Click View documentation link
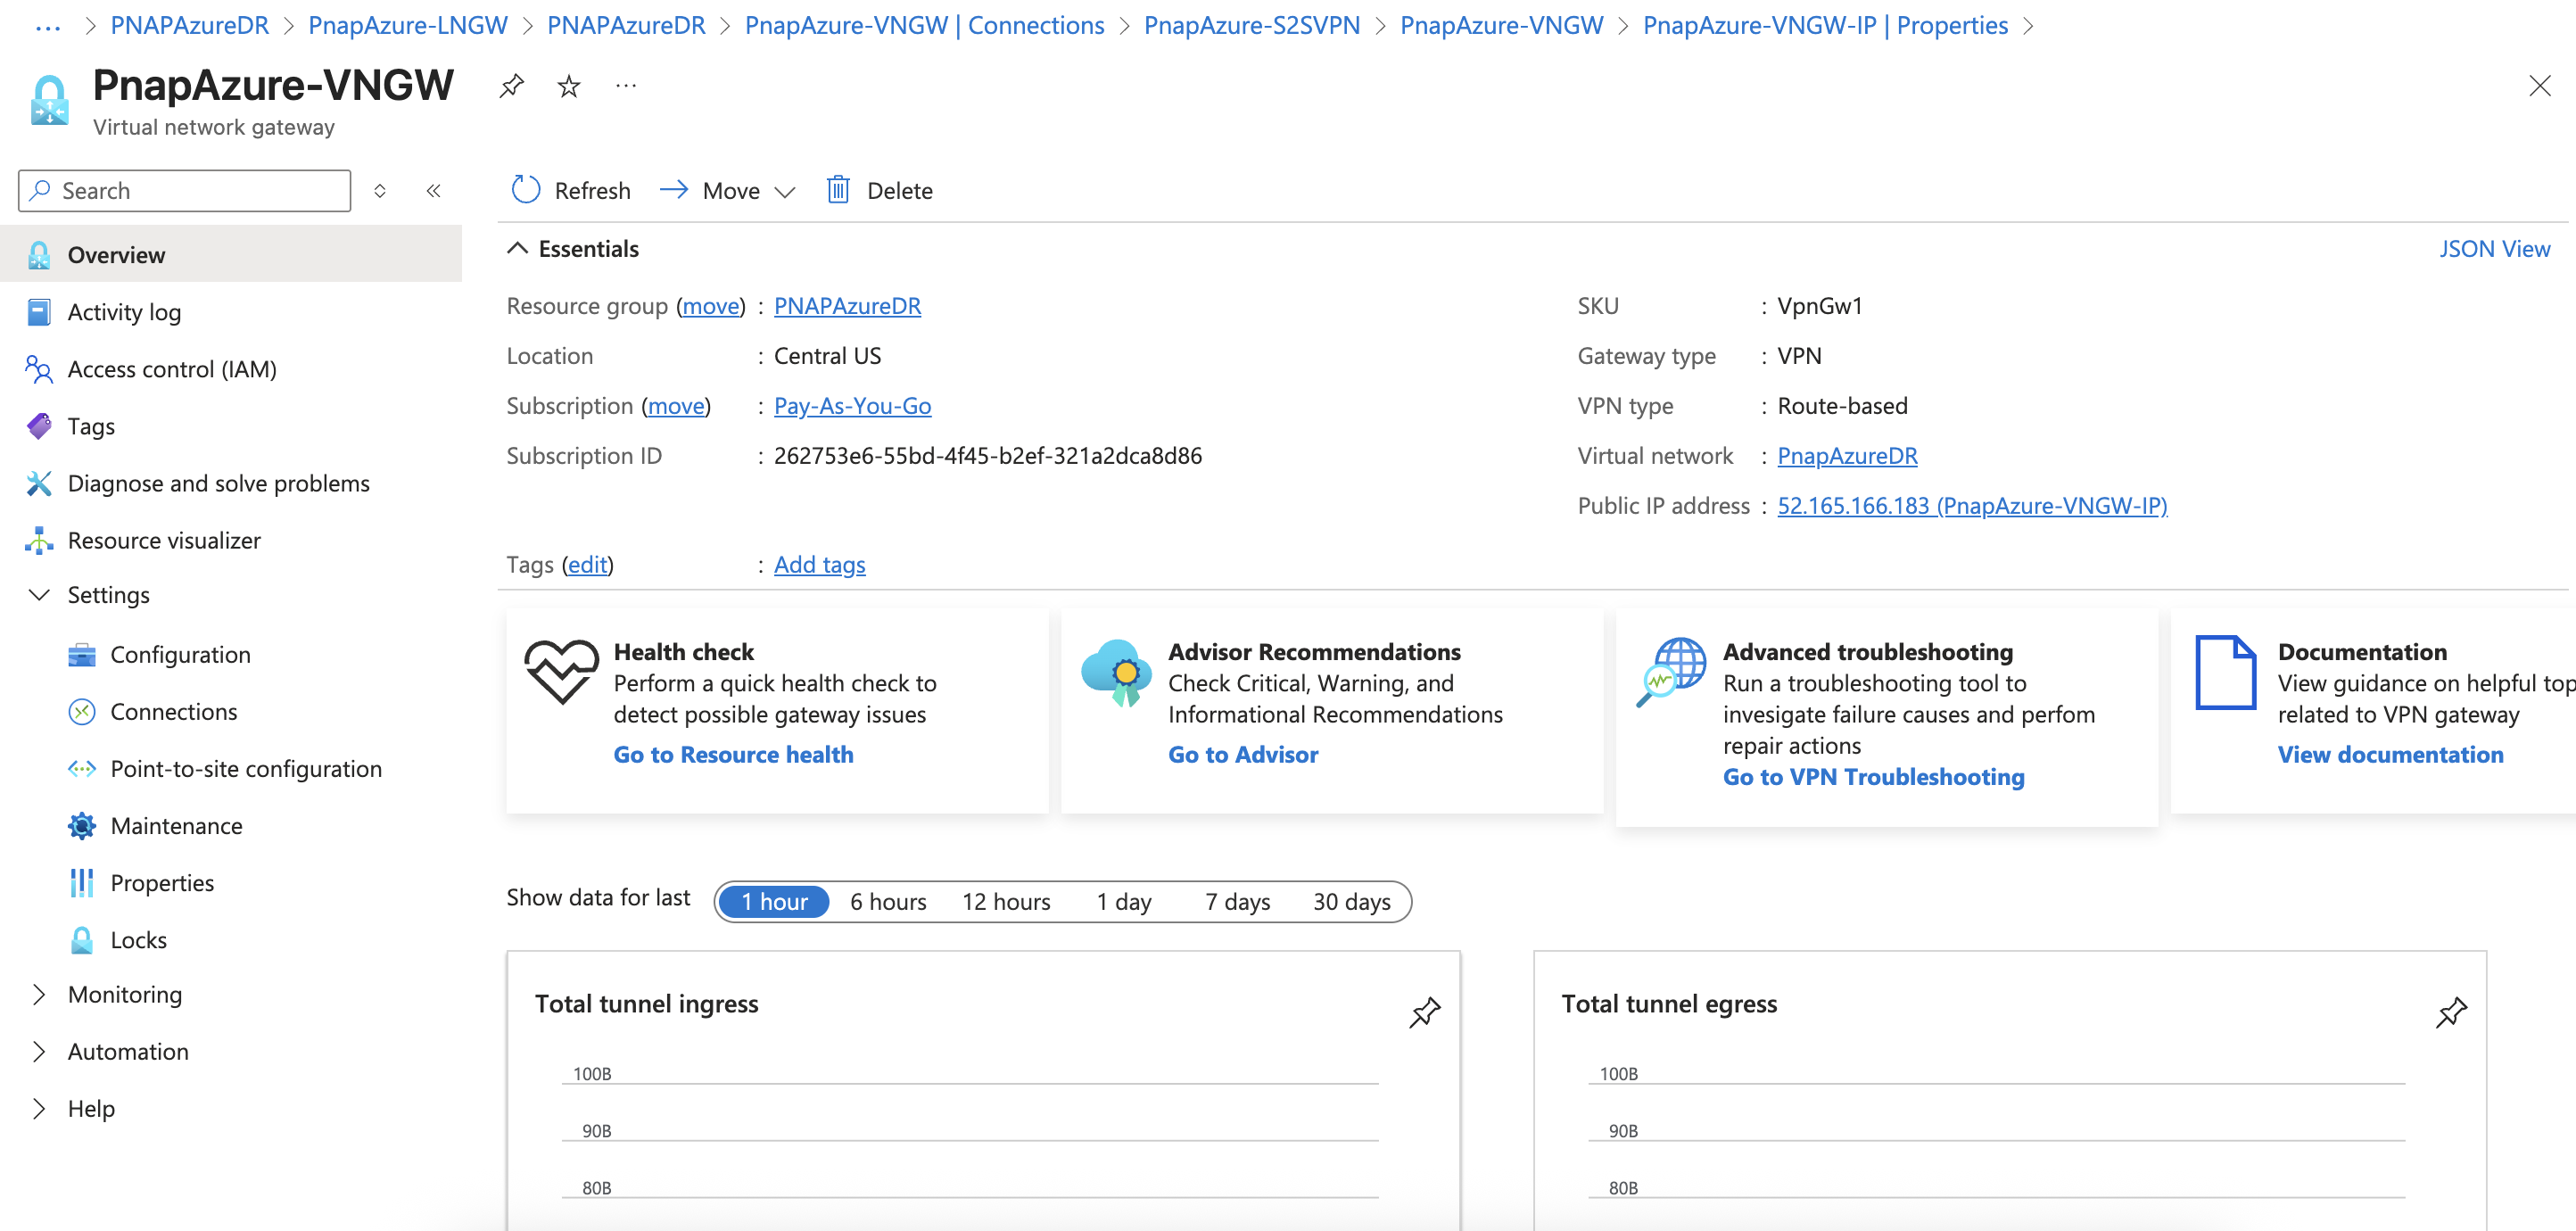The image size is (2576, 1231). (x=2390, y=755)
